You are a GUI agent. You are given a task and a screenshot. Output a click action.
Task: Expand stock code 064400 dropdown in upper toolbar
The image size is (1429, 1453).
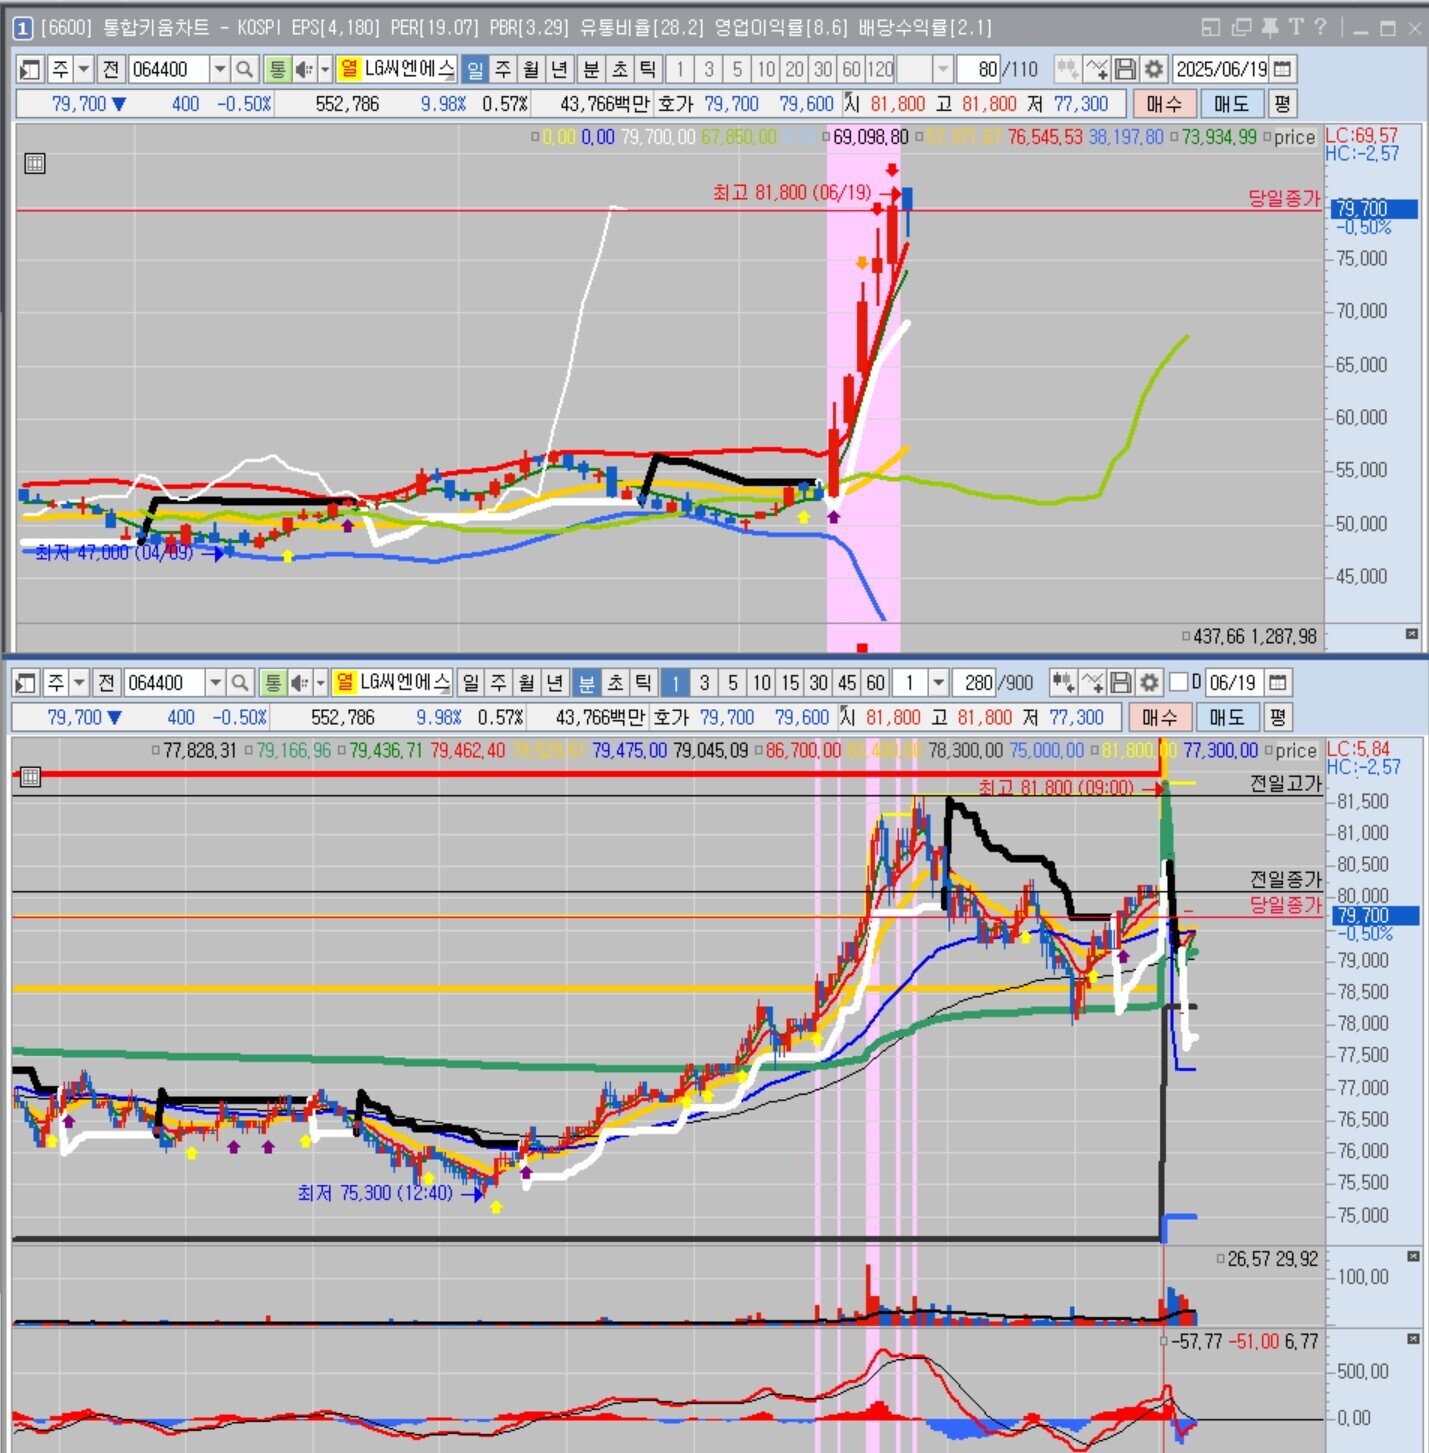pyautogui.click(x=219, y=69)
